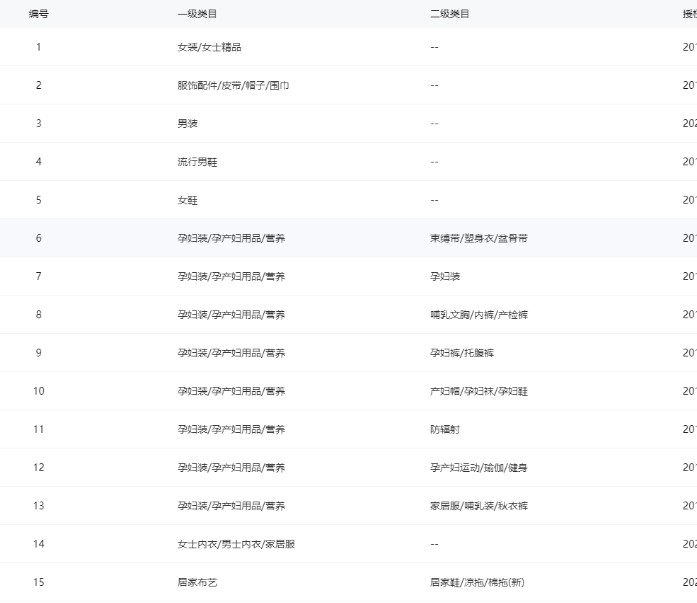The height and width of the screenshot is (603, 697).
Task: Select row number 8 cell
Action: point(39,315)
